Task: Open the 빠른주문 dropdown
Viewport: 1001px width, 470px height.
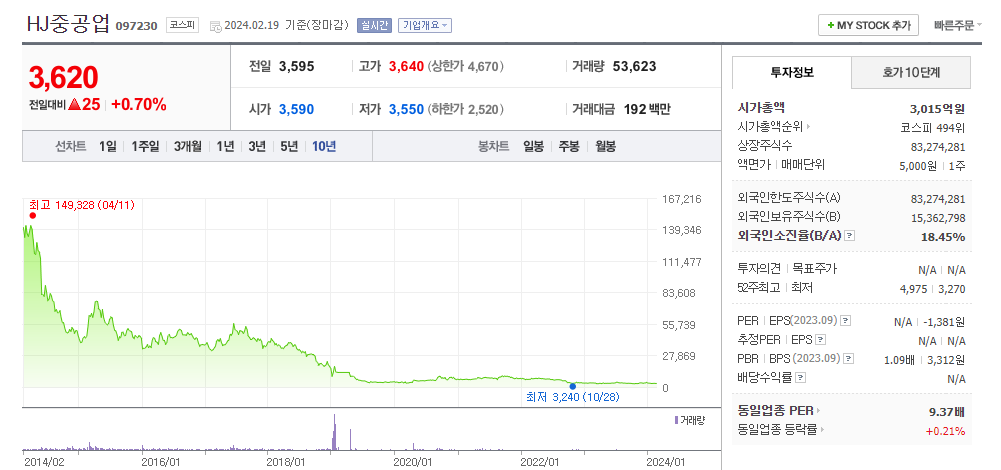Action: point(958,26)
